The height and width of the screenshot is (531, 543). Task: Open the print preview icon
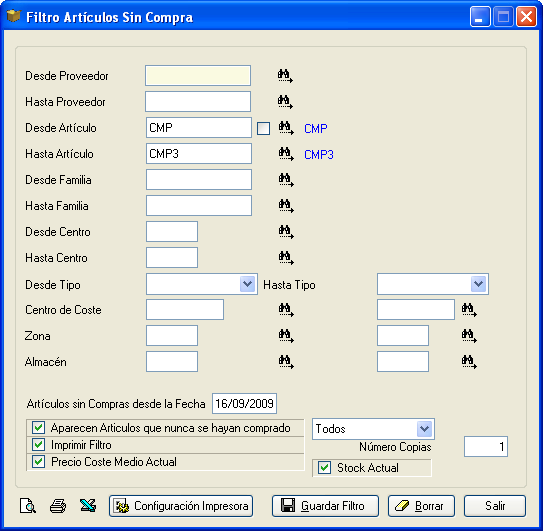click(x=28, y=506)
